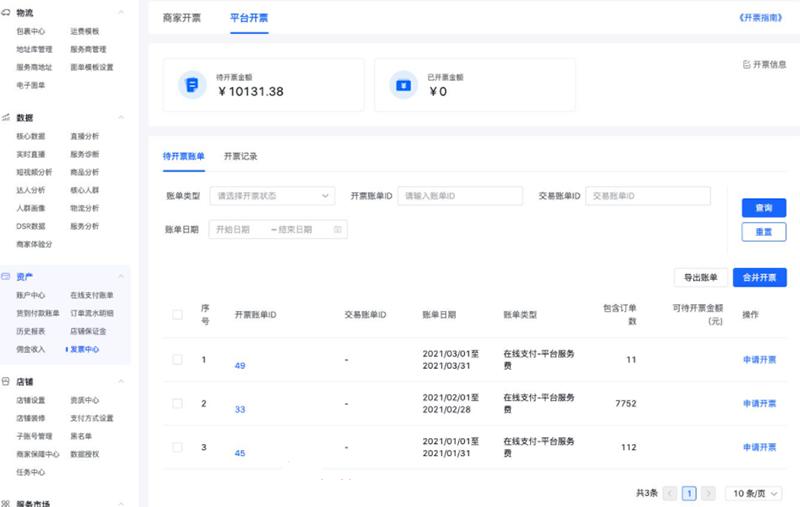
Task: Click the blue 待开票金额 document icon
Action: tap(192, 85)
